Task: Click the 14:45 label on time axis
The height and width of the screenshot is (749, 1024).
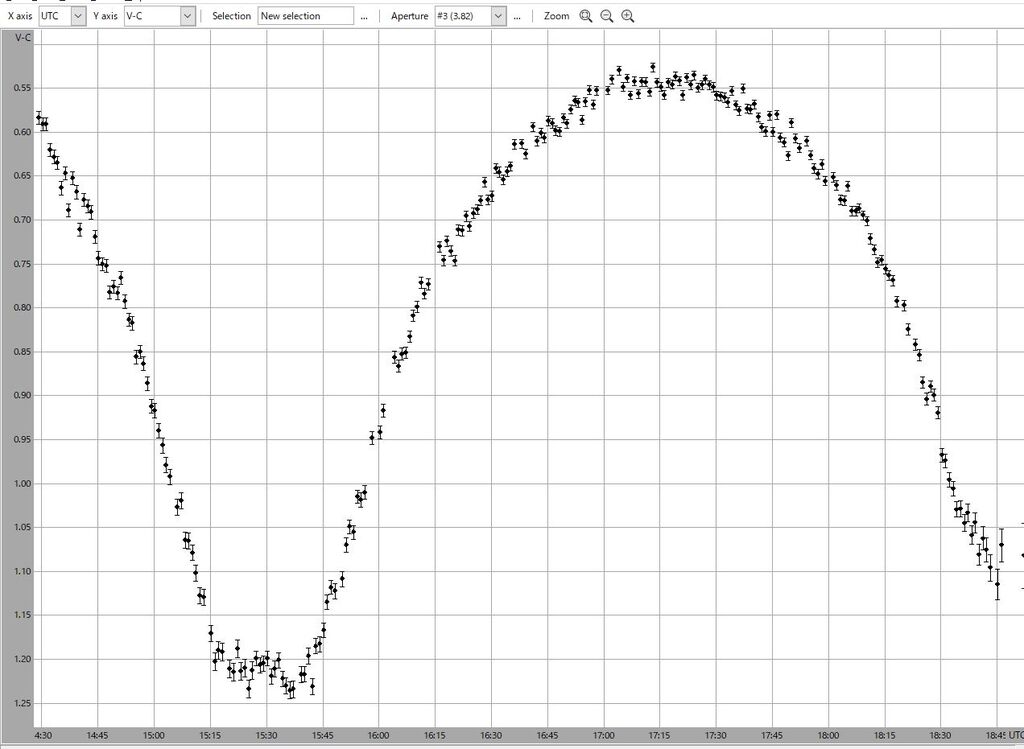Action: 97,735
